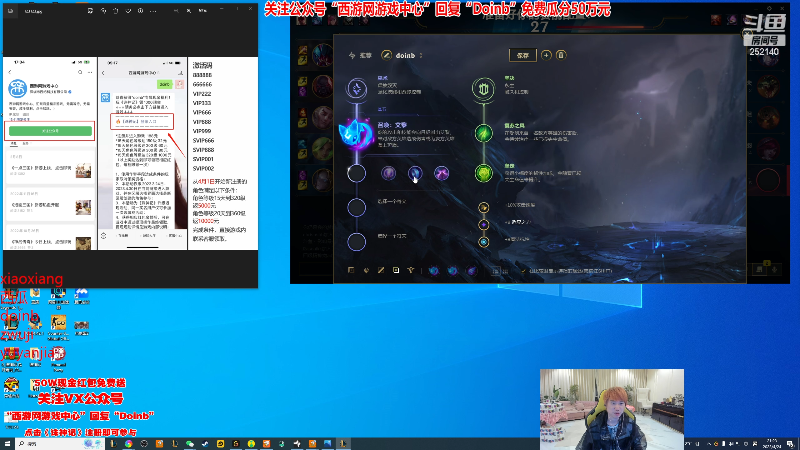This screenshot has width=800, height=450.
Task: Pick the middle blue rune option under cursor
Action: [415, 173]
